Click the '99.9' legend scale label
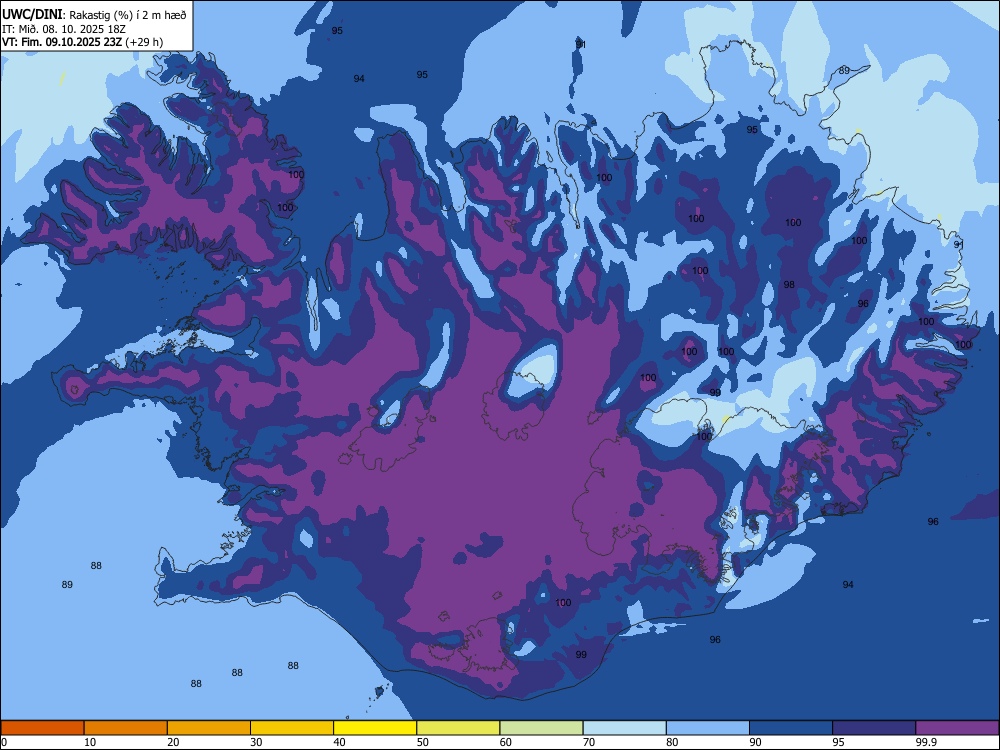The image size is (1000, 750). click(926, 742)
